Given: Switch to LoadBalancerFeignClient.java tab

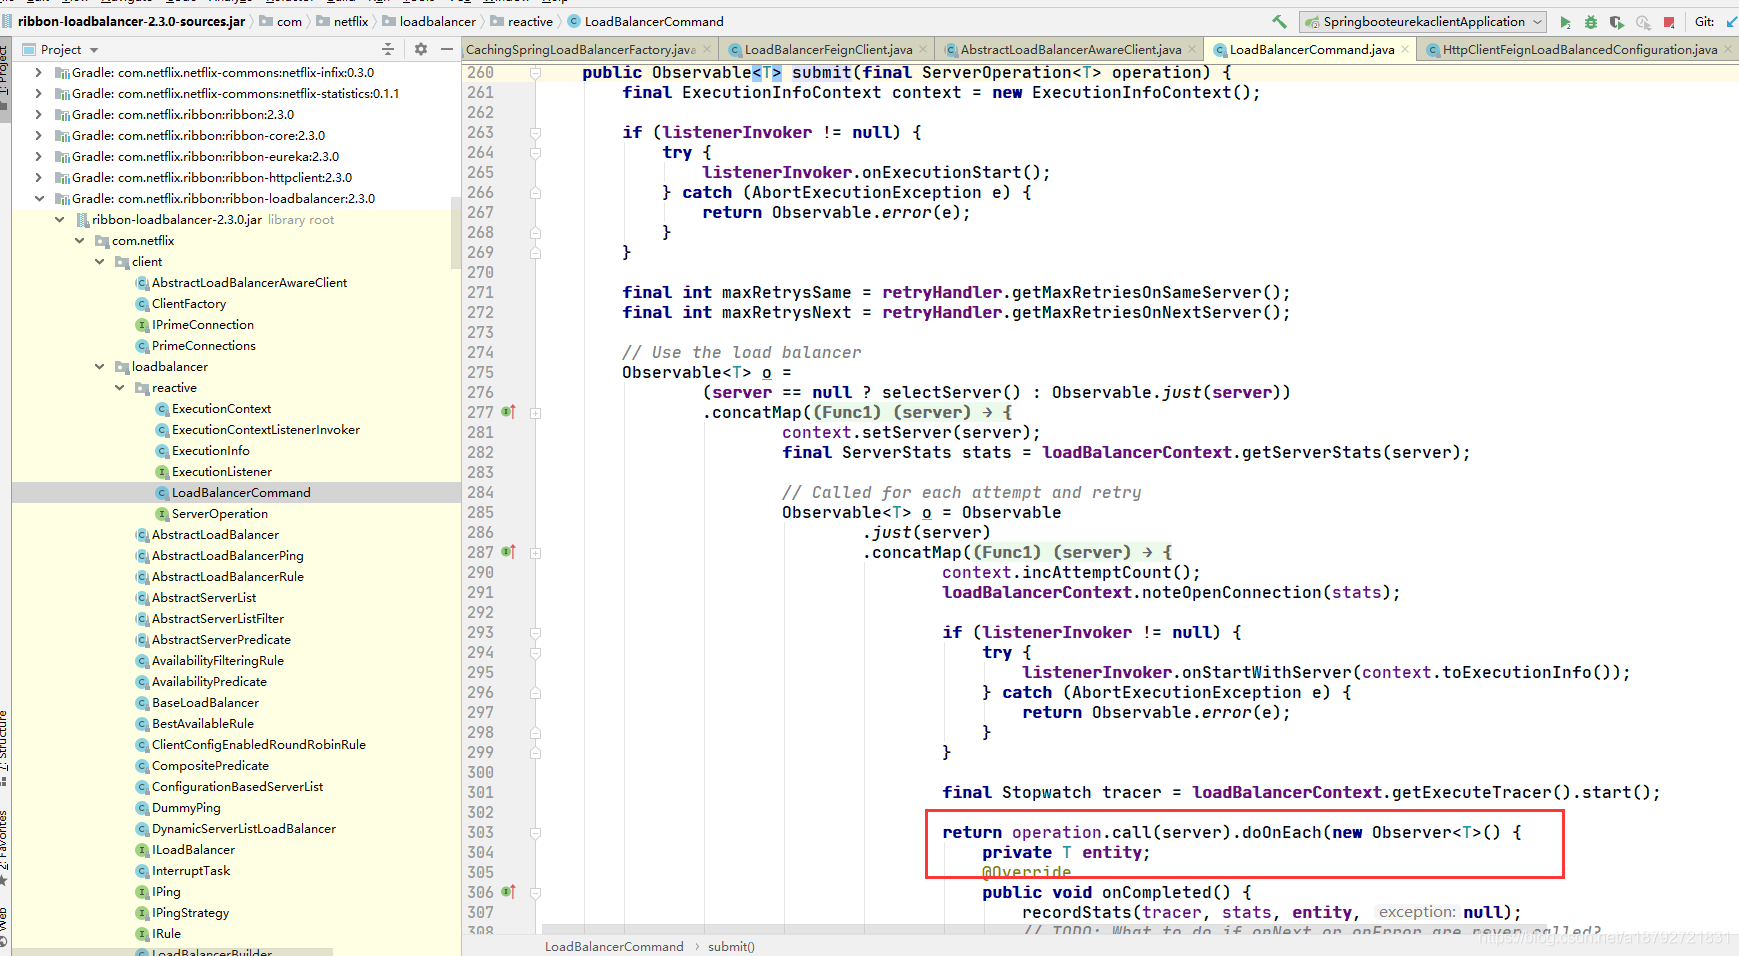Looking at the screenshot, I should pyautogui.click(x=828, y=49).
